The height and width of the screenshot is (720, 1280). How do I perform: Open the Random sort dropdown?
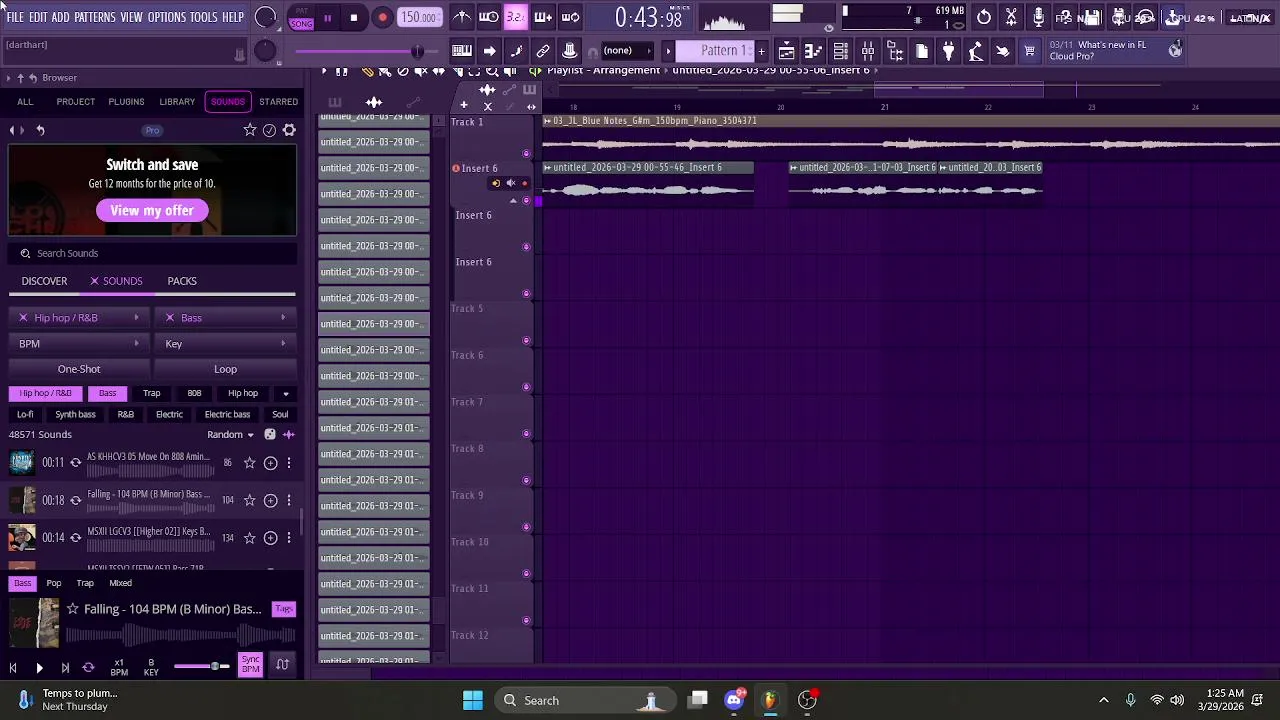point(230,435)
